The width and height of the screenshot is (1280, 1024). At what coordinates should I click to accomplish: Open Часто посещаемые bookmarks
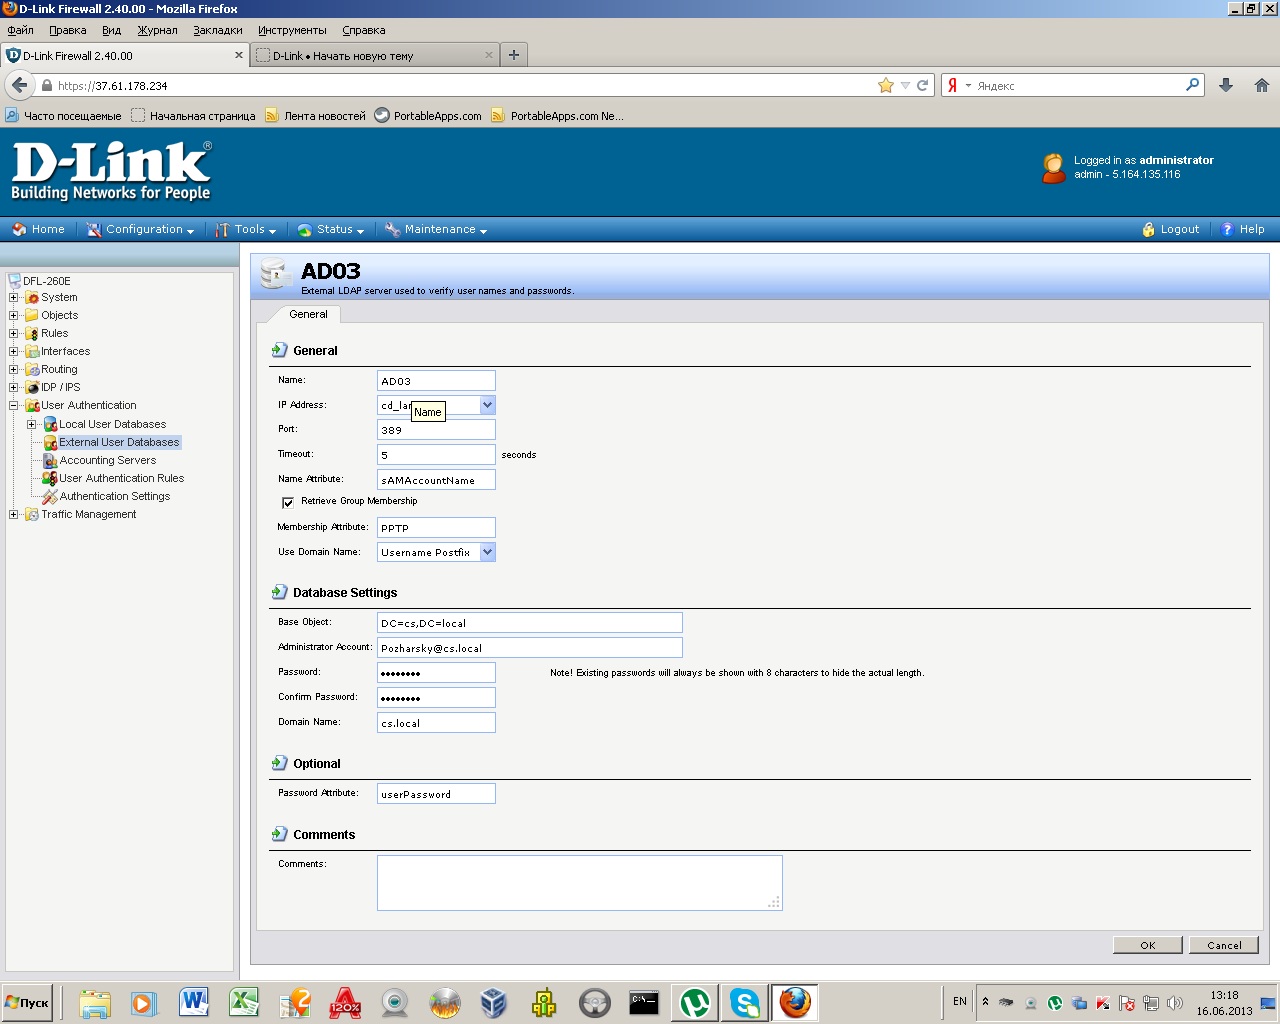click(x=63, y=116)
